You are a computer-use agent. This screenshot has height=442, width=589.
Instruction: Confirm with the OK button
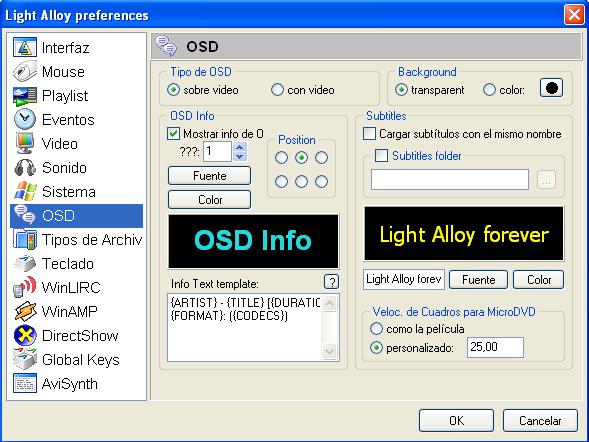[x=456, y=421]
